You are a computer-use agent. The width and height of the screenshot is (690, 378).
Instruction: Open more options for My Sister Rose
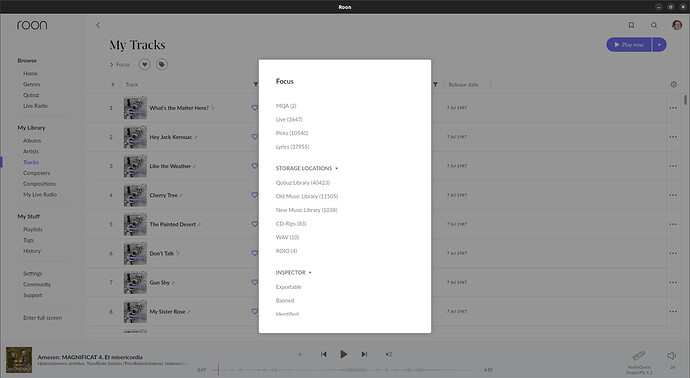click(x=673, y=311)
